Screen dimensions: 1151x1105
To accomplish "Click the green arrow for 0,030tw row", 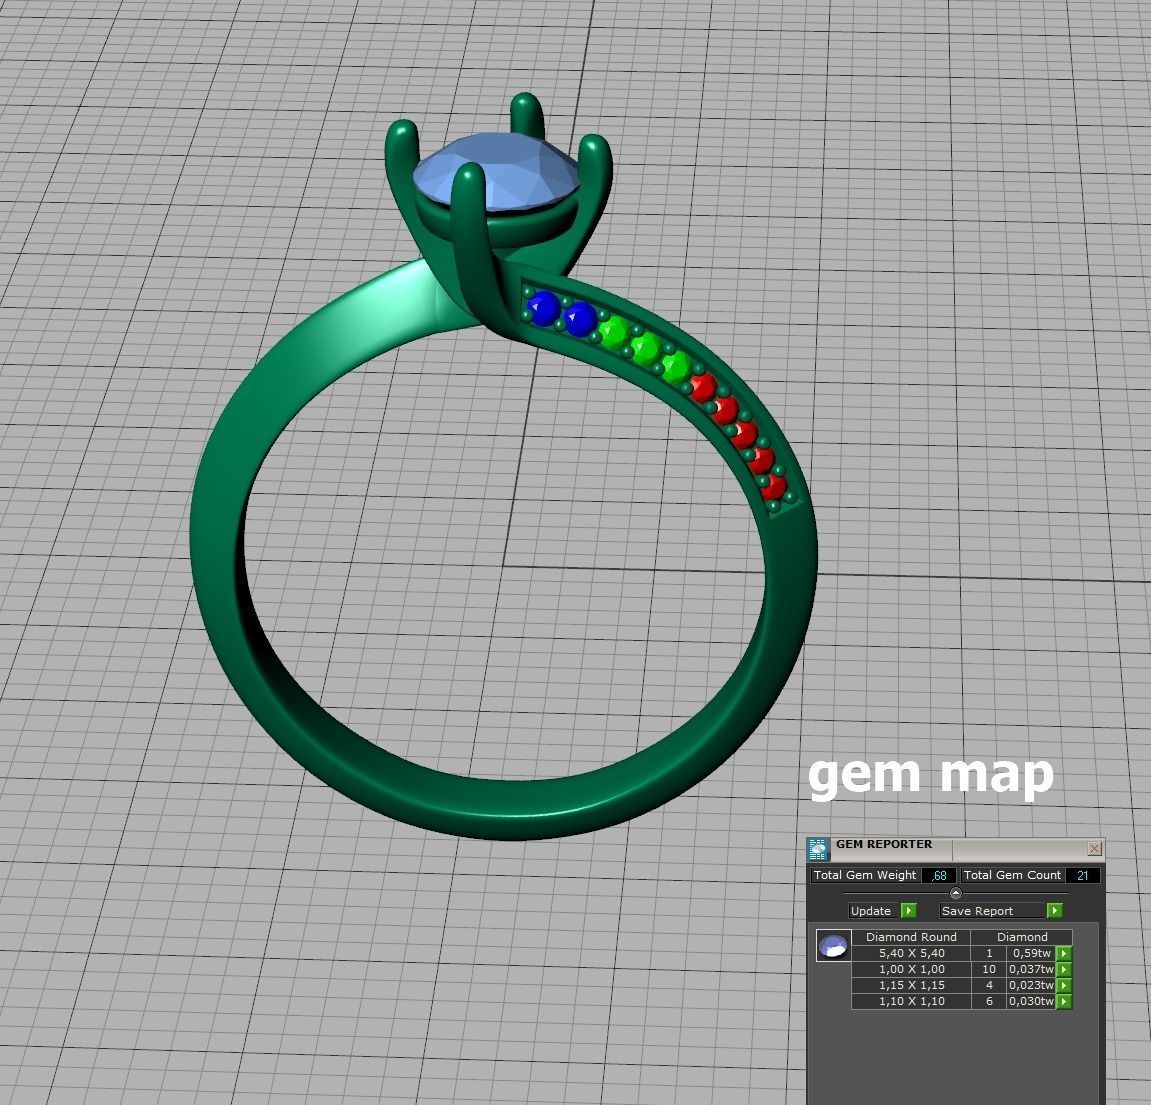I will coord(1064,1001).
